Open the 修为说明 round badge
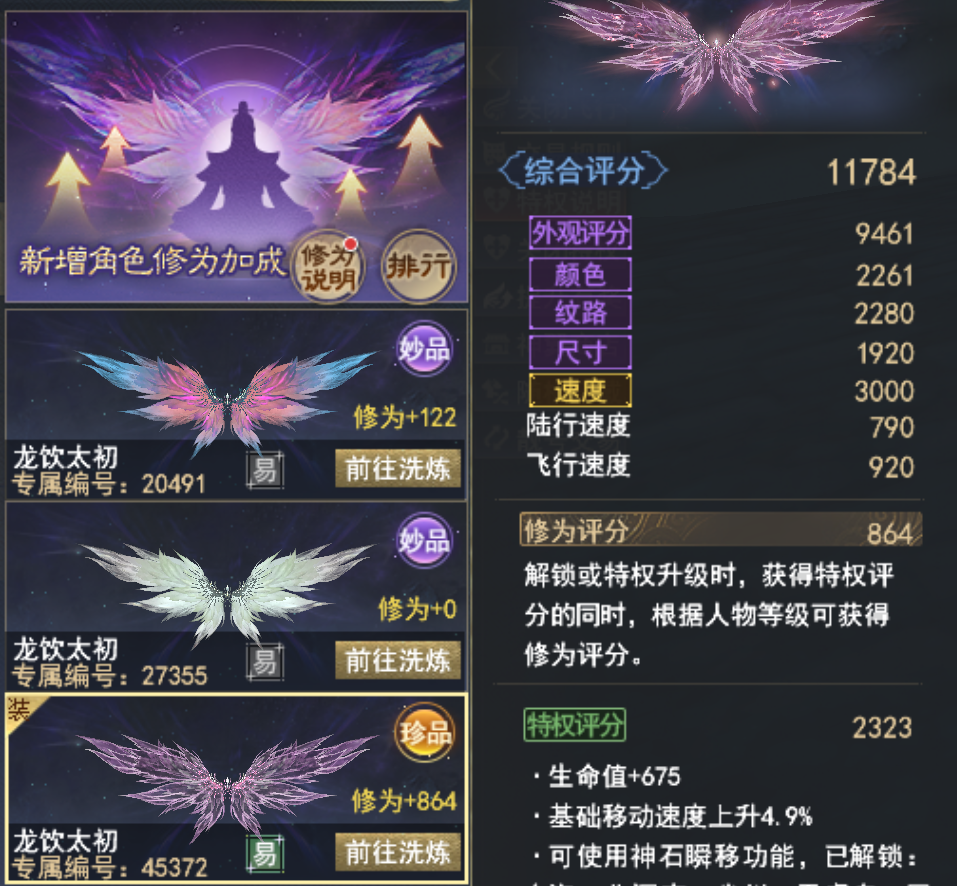 (328, 267)
